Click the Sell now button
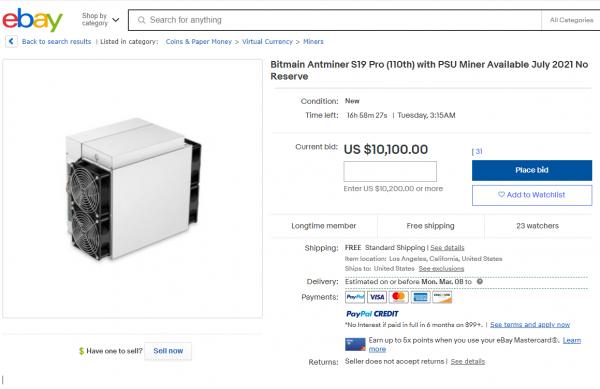 click(x=168, y=351)
